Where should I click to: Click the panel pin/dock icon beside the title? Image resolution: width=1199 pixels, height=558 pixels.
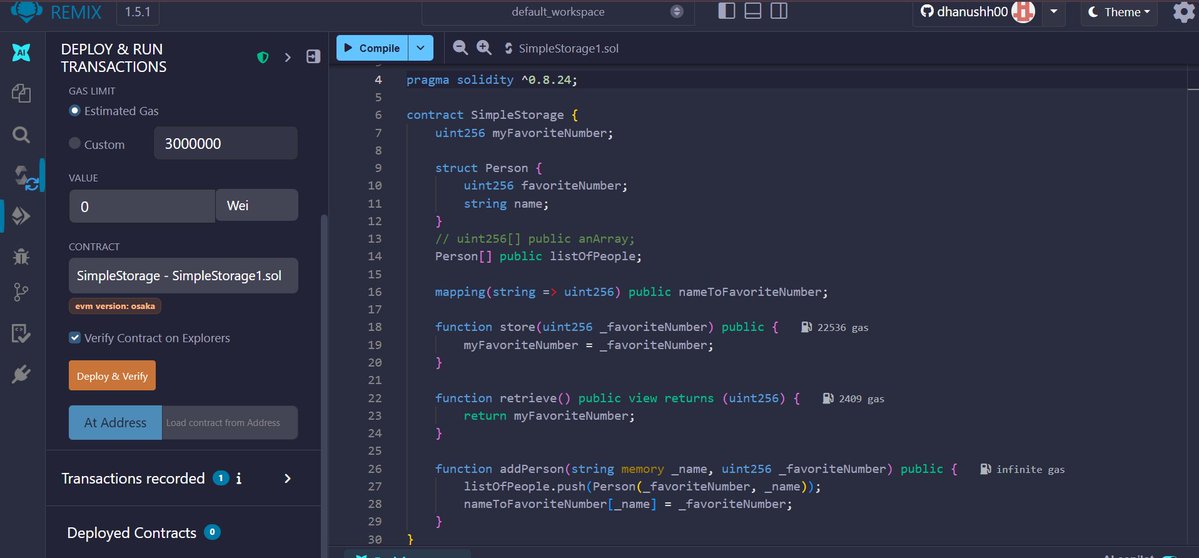click(313, 57)
